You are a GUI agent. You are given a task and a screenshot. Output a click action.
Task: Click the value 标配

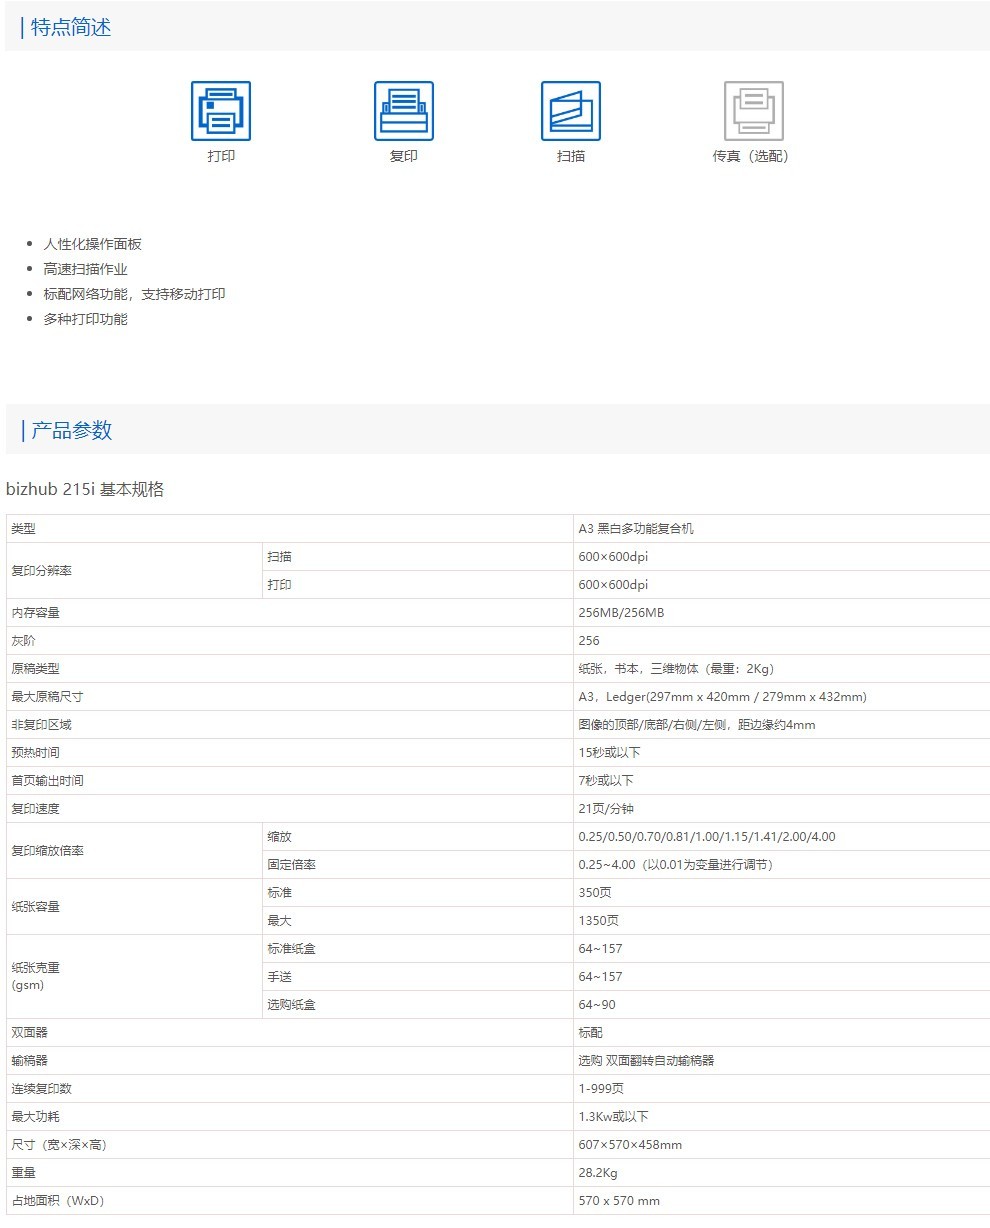pyautogui.click(x=590, y=1033)
